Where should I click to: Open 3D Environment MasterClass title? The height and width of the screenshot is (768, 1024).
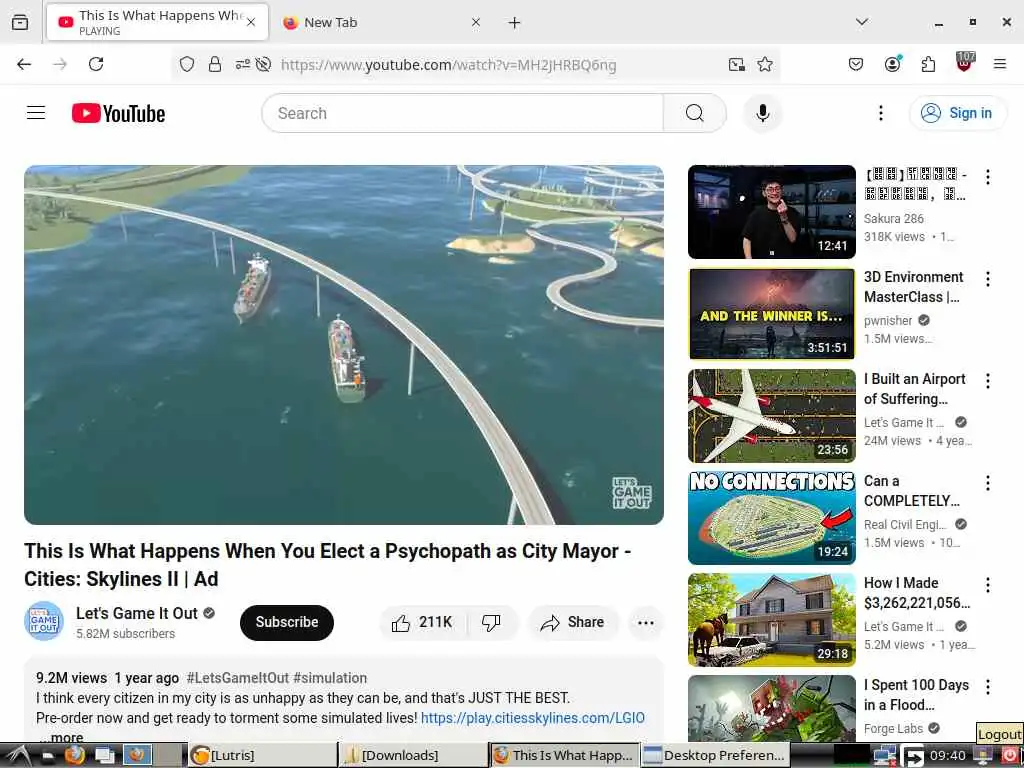[x=913, y=287]
